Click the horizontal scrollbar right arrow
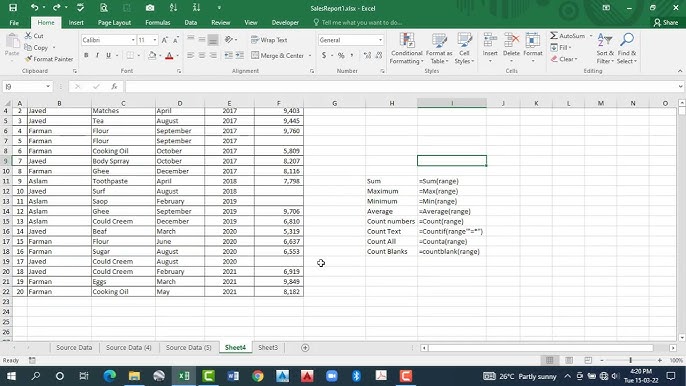The image size is (686, 386). click(673, 348)
